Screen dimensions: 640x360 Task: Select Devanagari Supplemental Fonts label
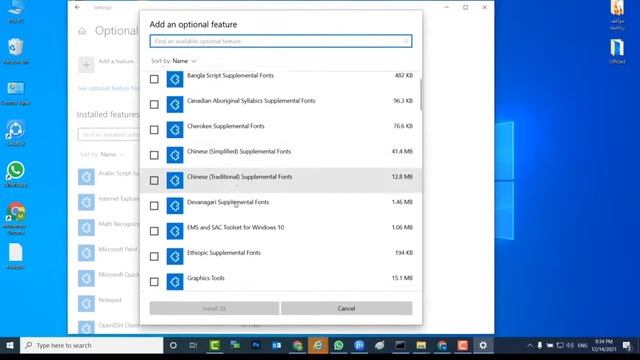point(228,202)
